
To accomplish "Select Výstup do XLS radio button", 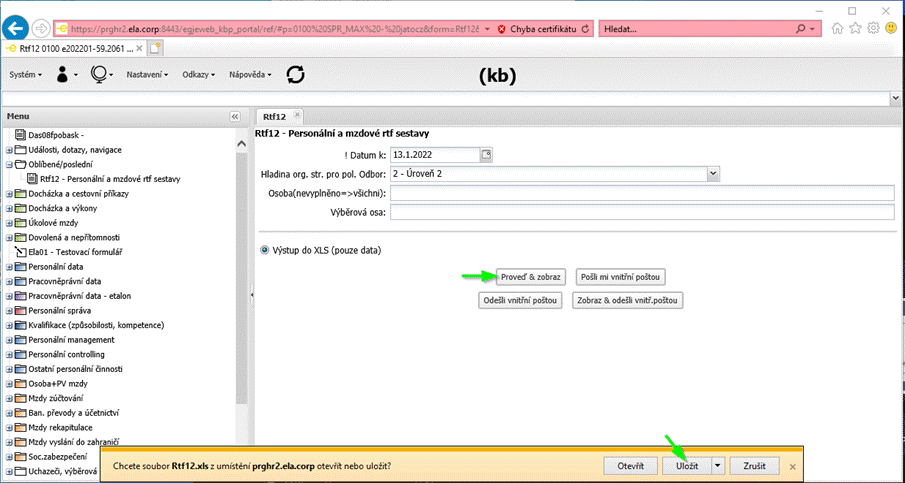I will [x=264, y=249].
